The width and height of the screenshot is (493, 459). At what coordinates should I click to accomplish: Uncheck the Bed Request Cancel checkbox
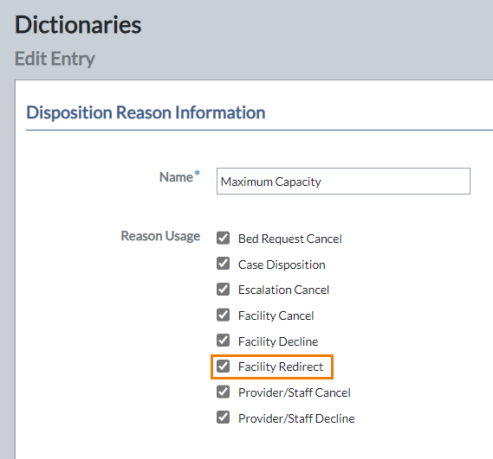point(223,238)
